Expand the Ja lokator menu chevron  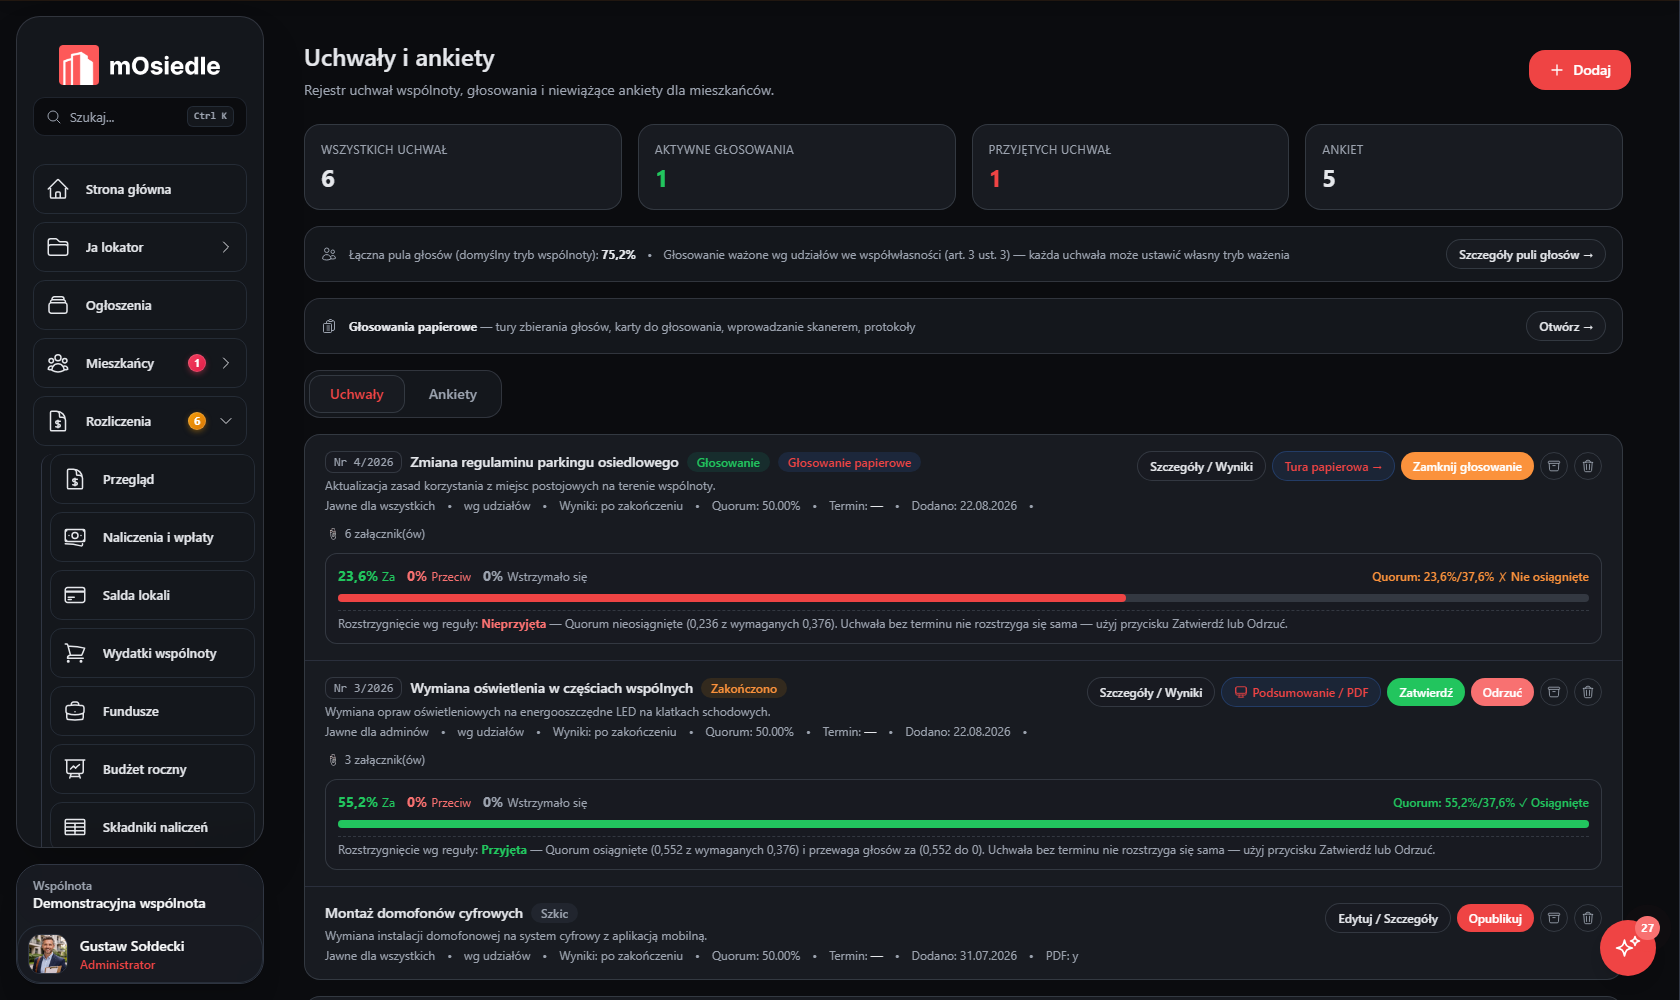(226, 247)
